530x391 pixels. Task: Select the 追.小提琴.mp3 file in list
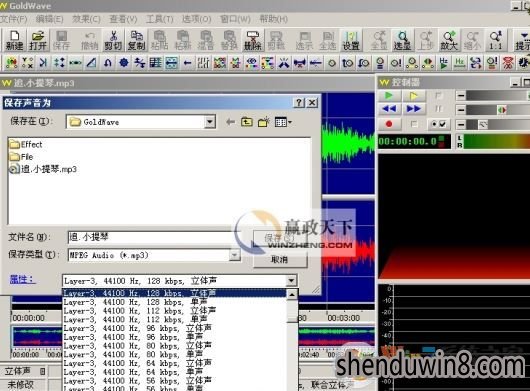(x=43, y=169)
